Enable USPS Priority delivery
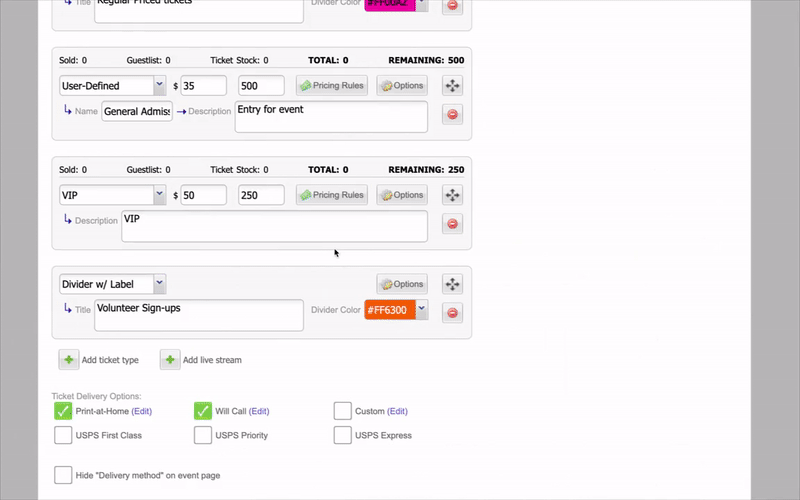The image size is (800, 500). (203, 435)
